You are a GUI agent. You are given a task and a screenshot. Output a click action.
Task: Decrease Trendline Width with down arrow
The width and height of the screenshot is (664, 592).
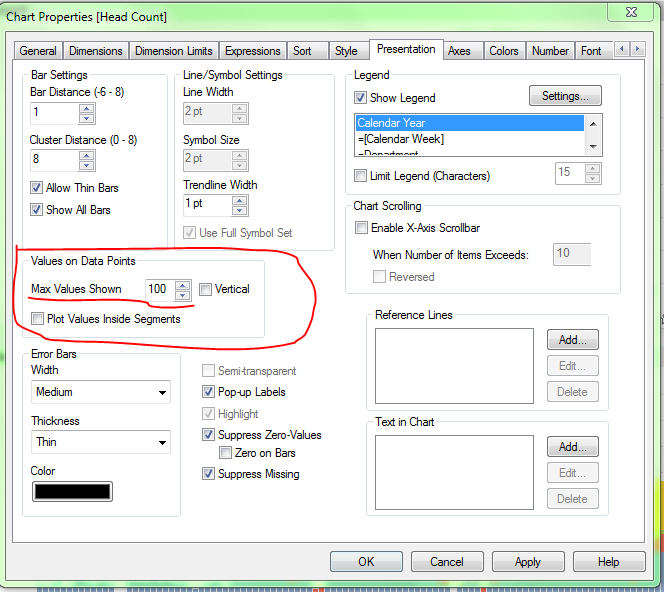pyautogui.click(x=240, y=210)
